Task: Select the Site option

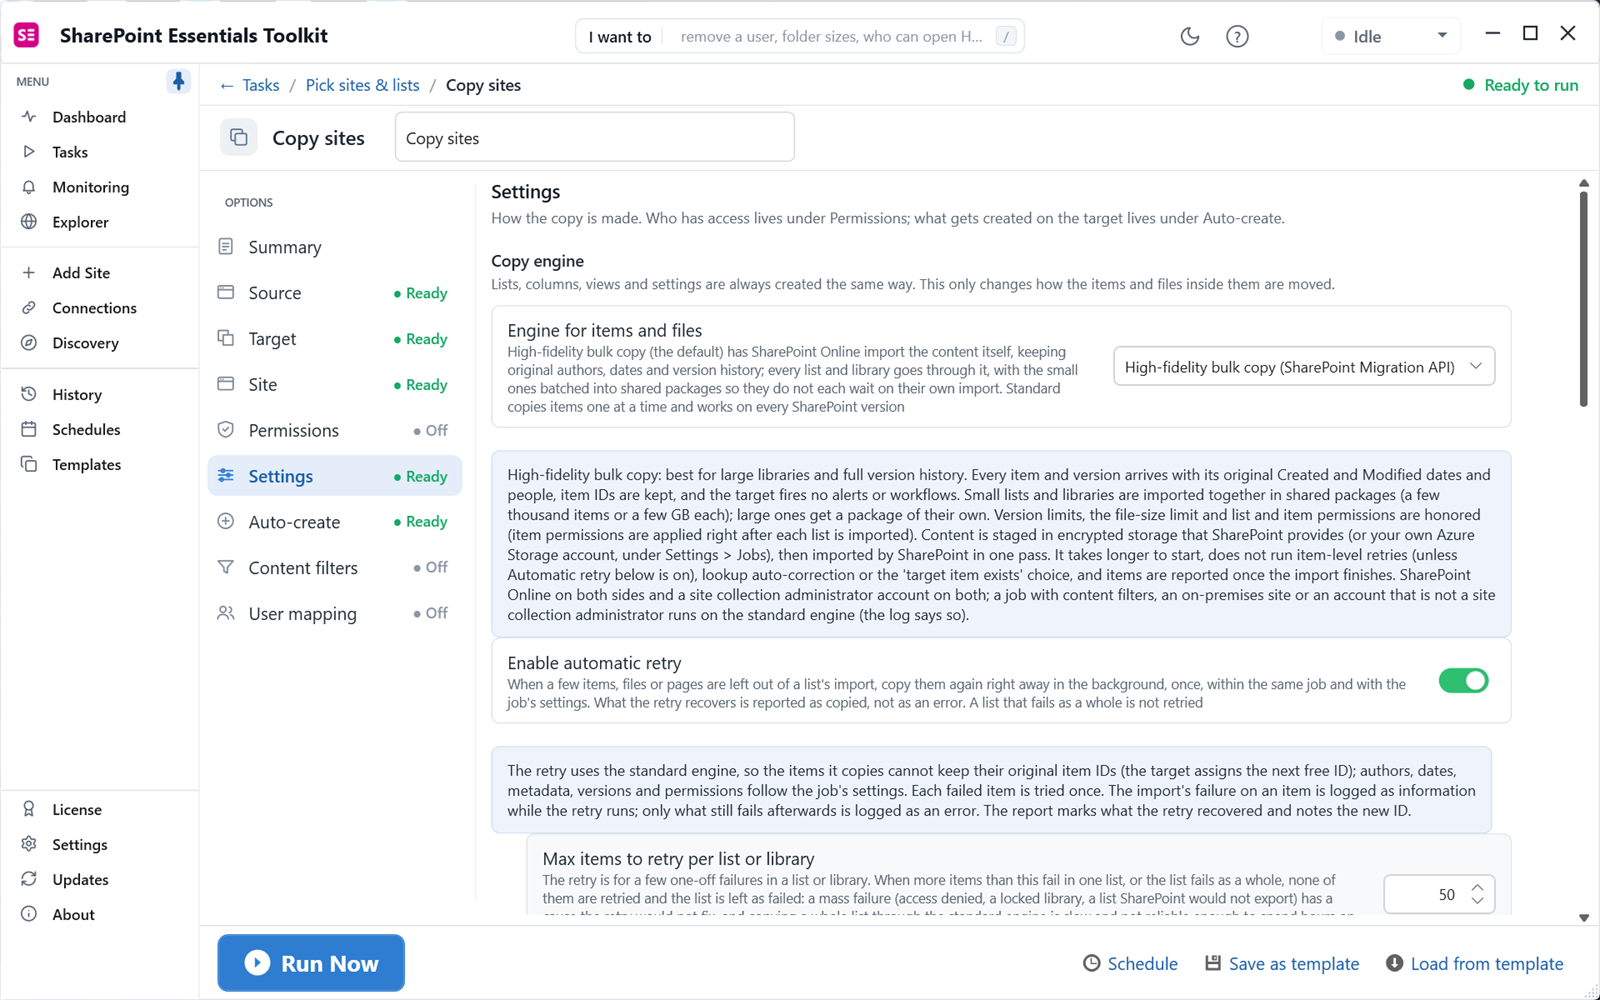Action: coord(335,385)
